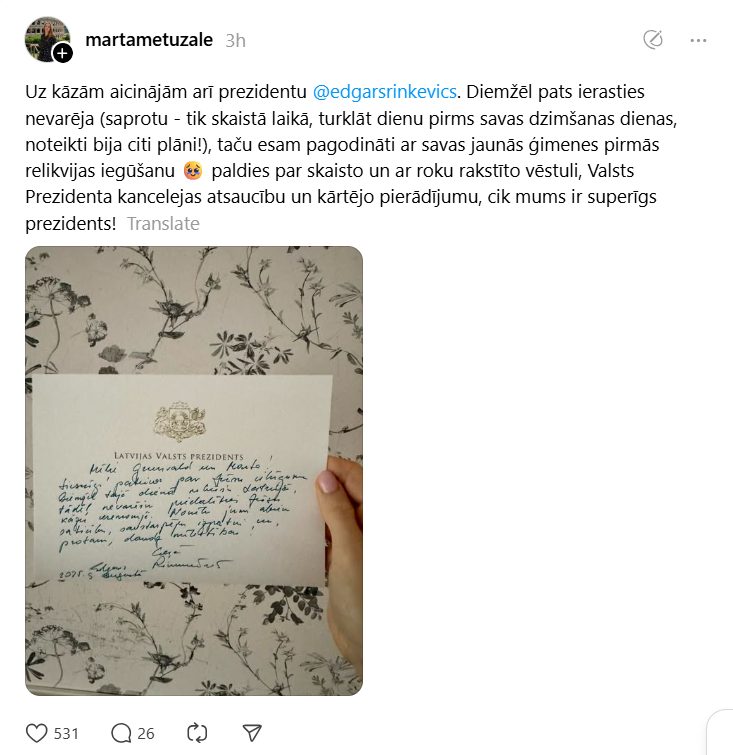Like the post with the heart icon

pyautogui.click(x=37, y=733)
